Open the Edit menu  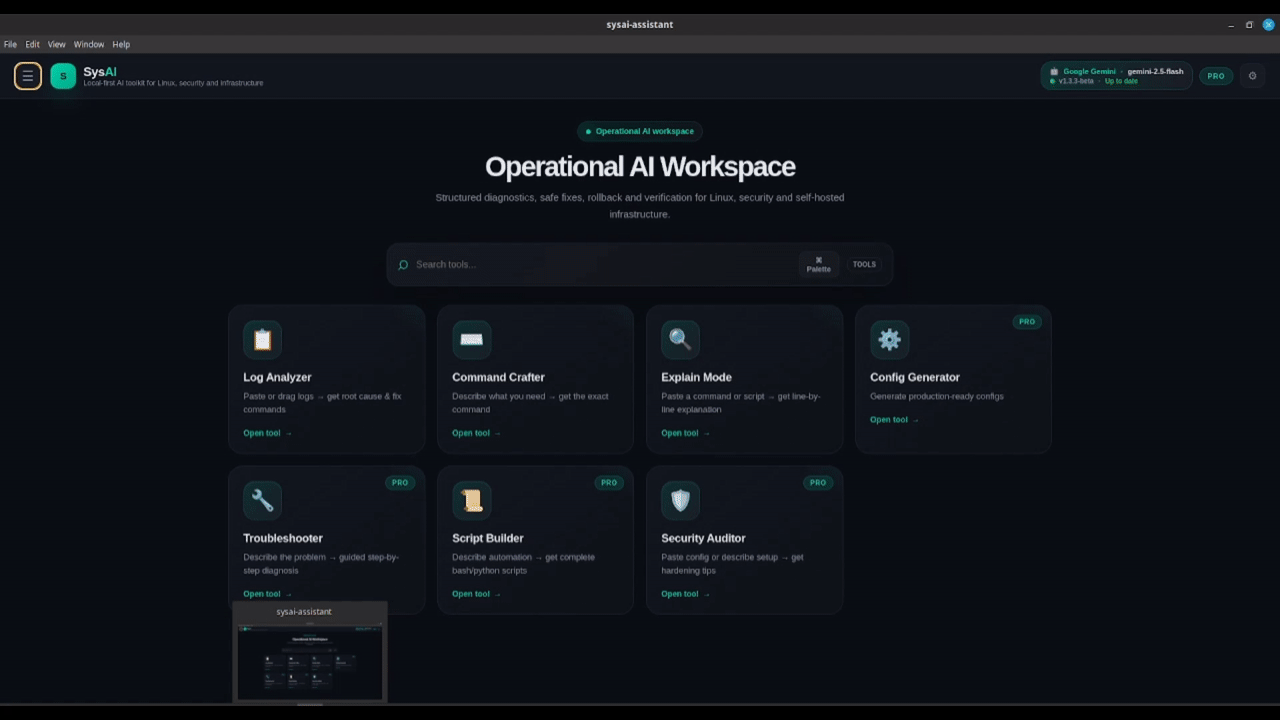pos(33,45)
